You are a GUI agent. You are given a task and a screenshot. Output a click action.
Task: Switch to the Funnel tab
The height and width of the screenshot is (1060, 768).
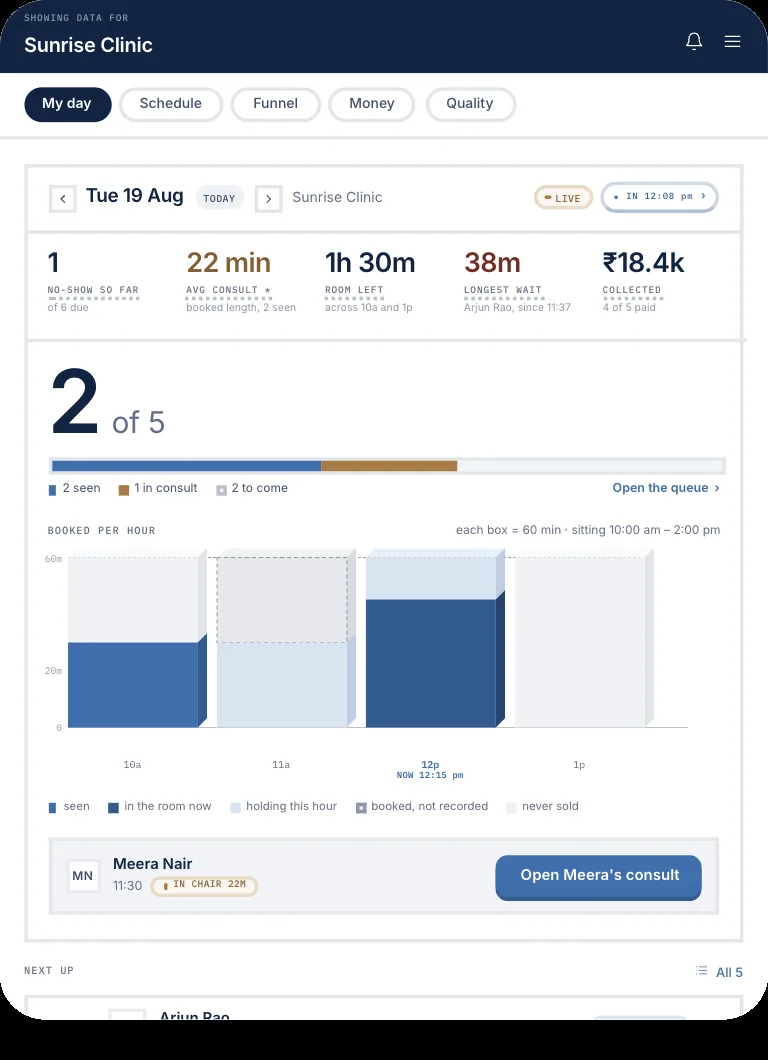pyautogui.click(x=275, y=104)
